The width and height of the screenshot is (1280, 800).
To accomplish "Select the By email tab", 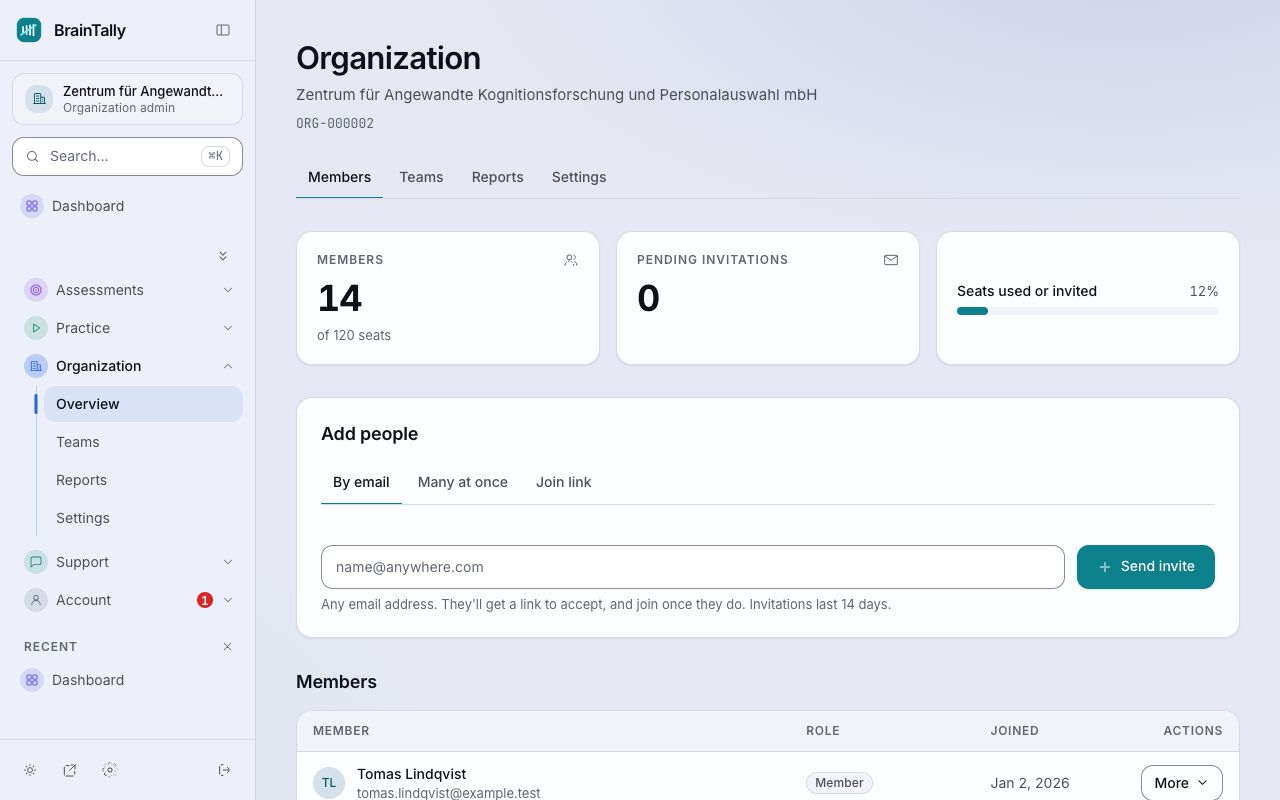I will coord(361,482).
